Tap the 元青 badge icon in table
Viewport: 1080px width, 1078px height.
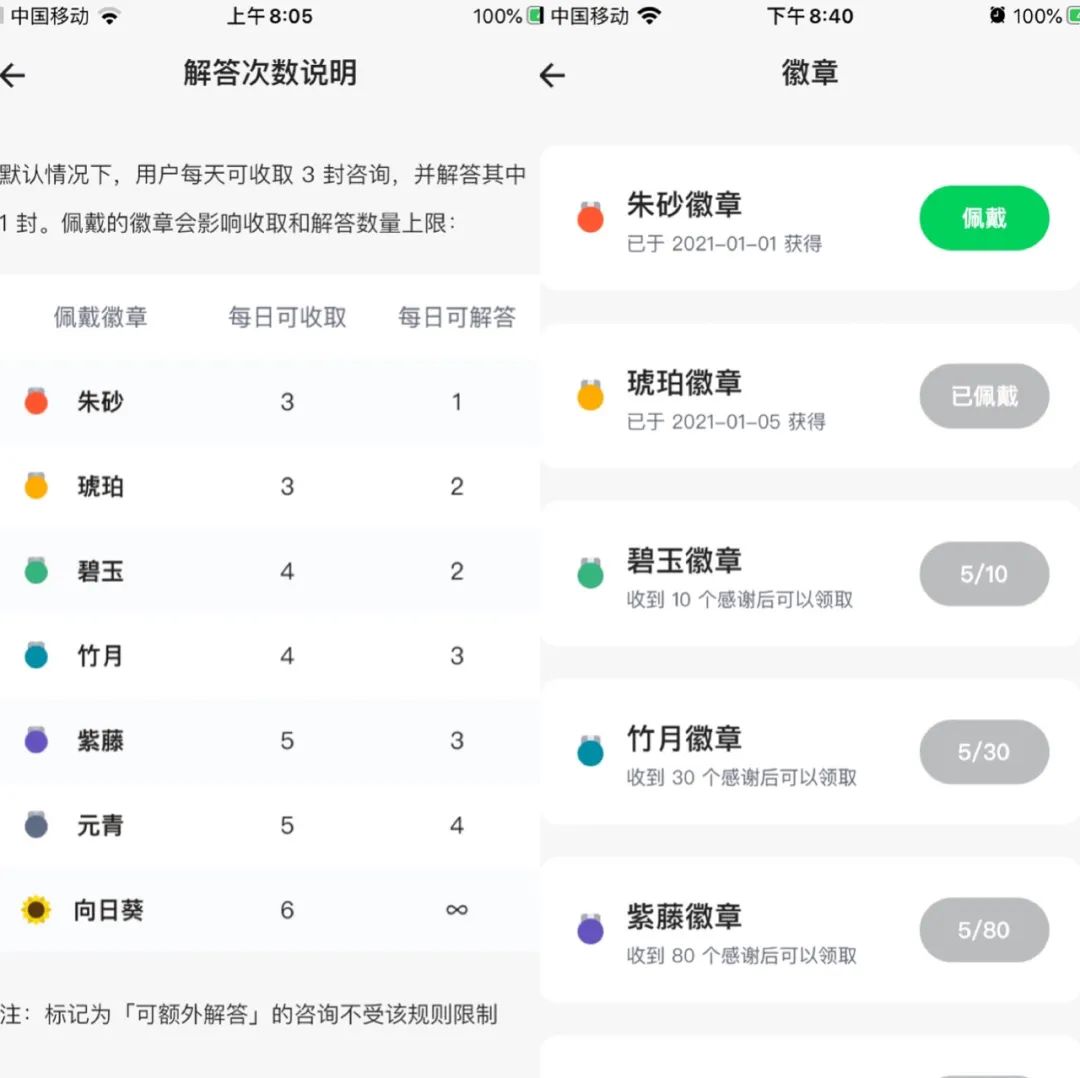coord(36,825)
